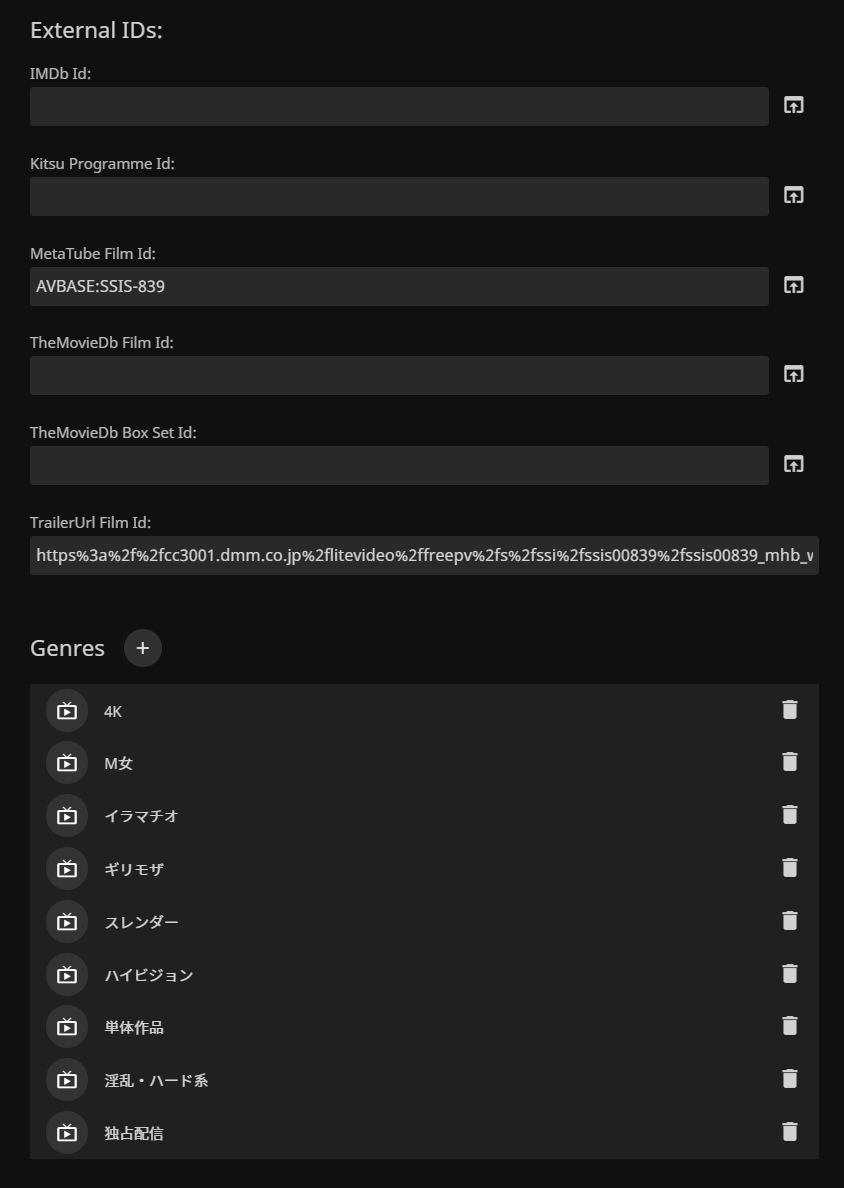Screen dimensions: 844x1188
Task: Focus the Kitsu Programme Id field
Action: tap(399, 196)
